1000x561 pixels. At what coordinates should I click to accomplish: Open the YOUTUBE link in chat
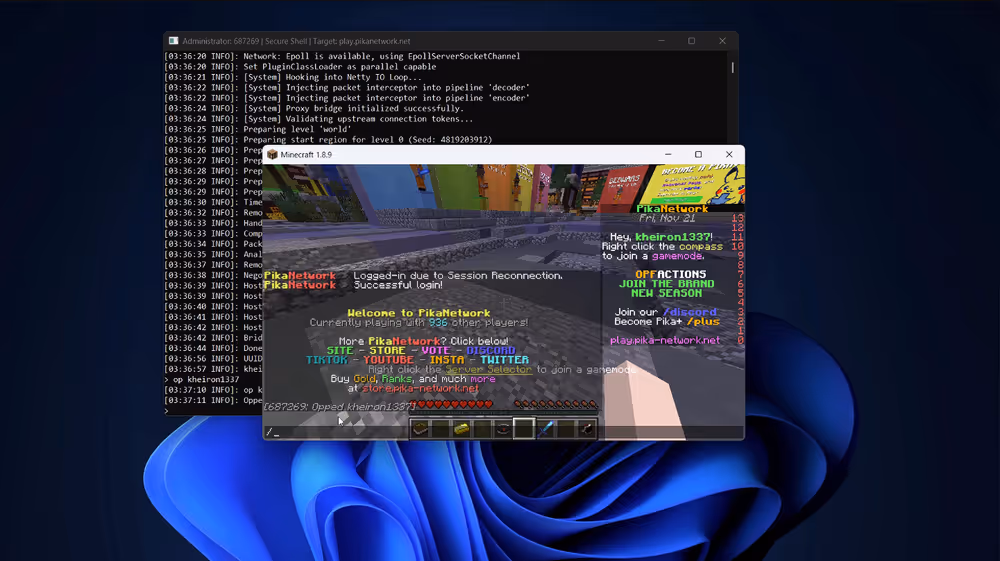point(389,360)
